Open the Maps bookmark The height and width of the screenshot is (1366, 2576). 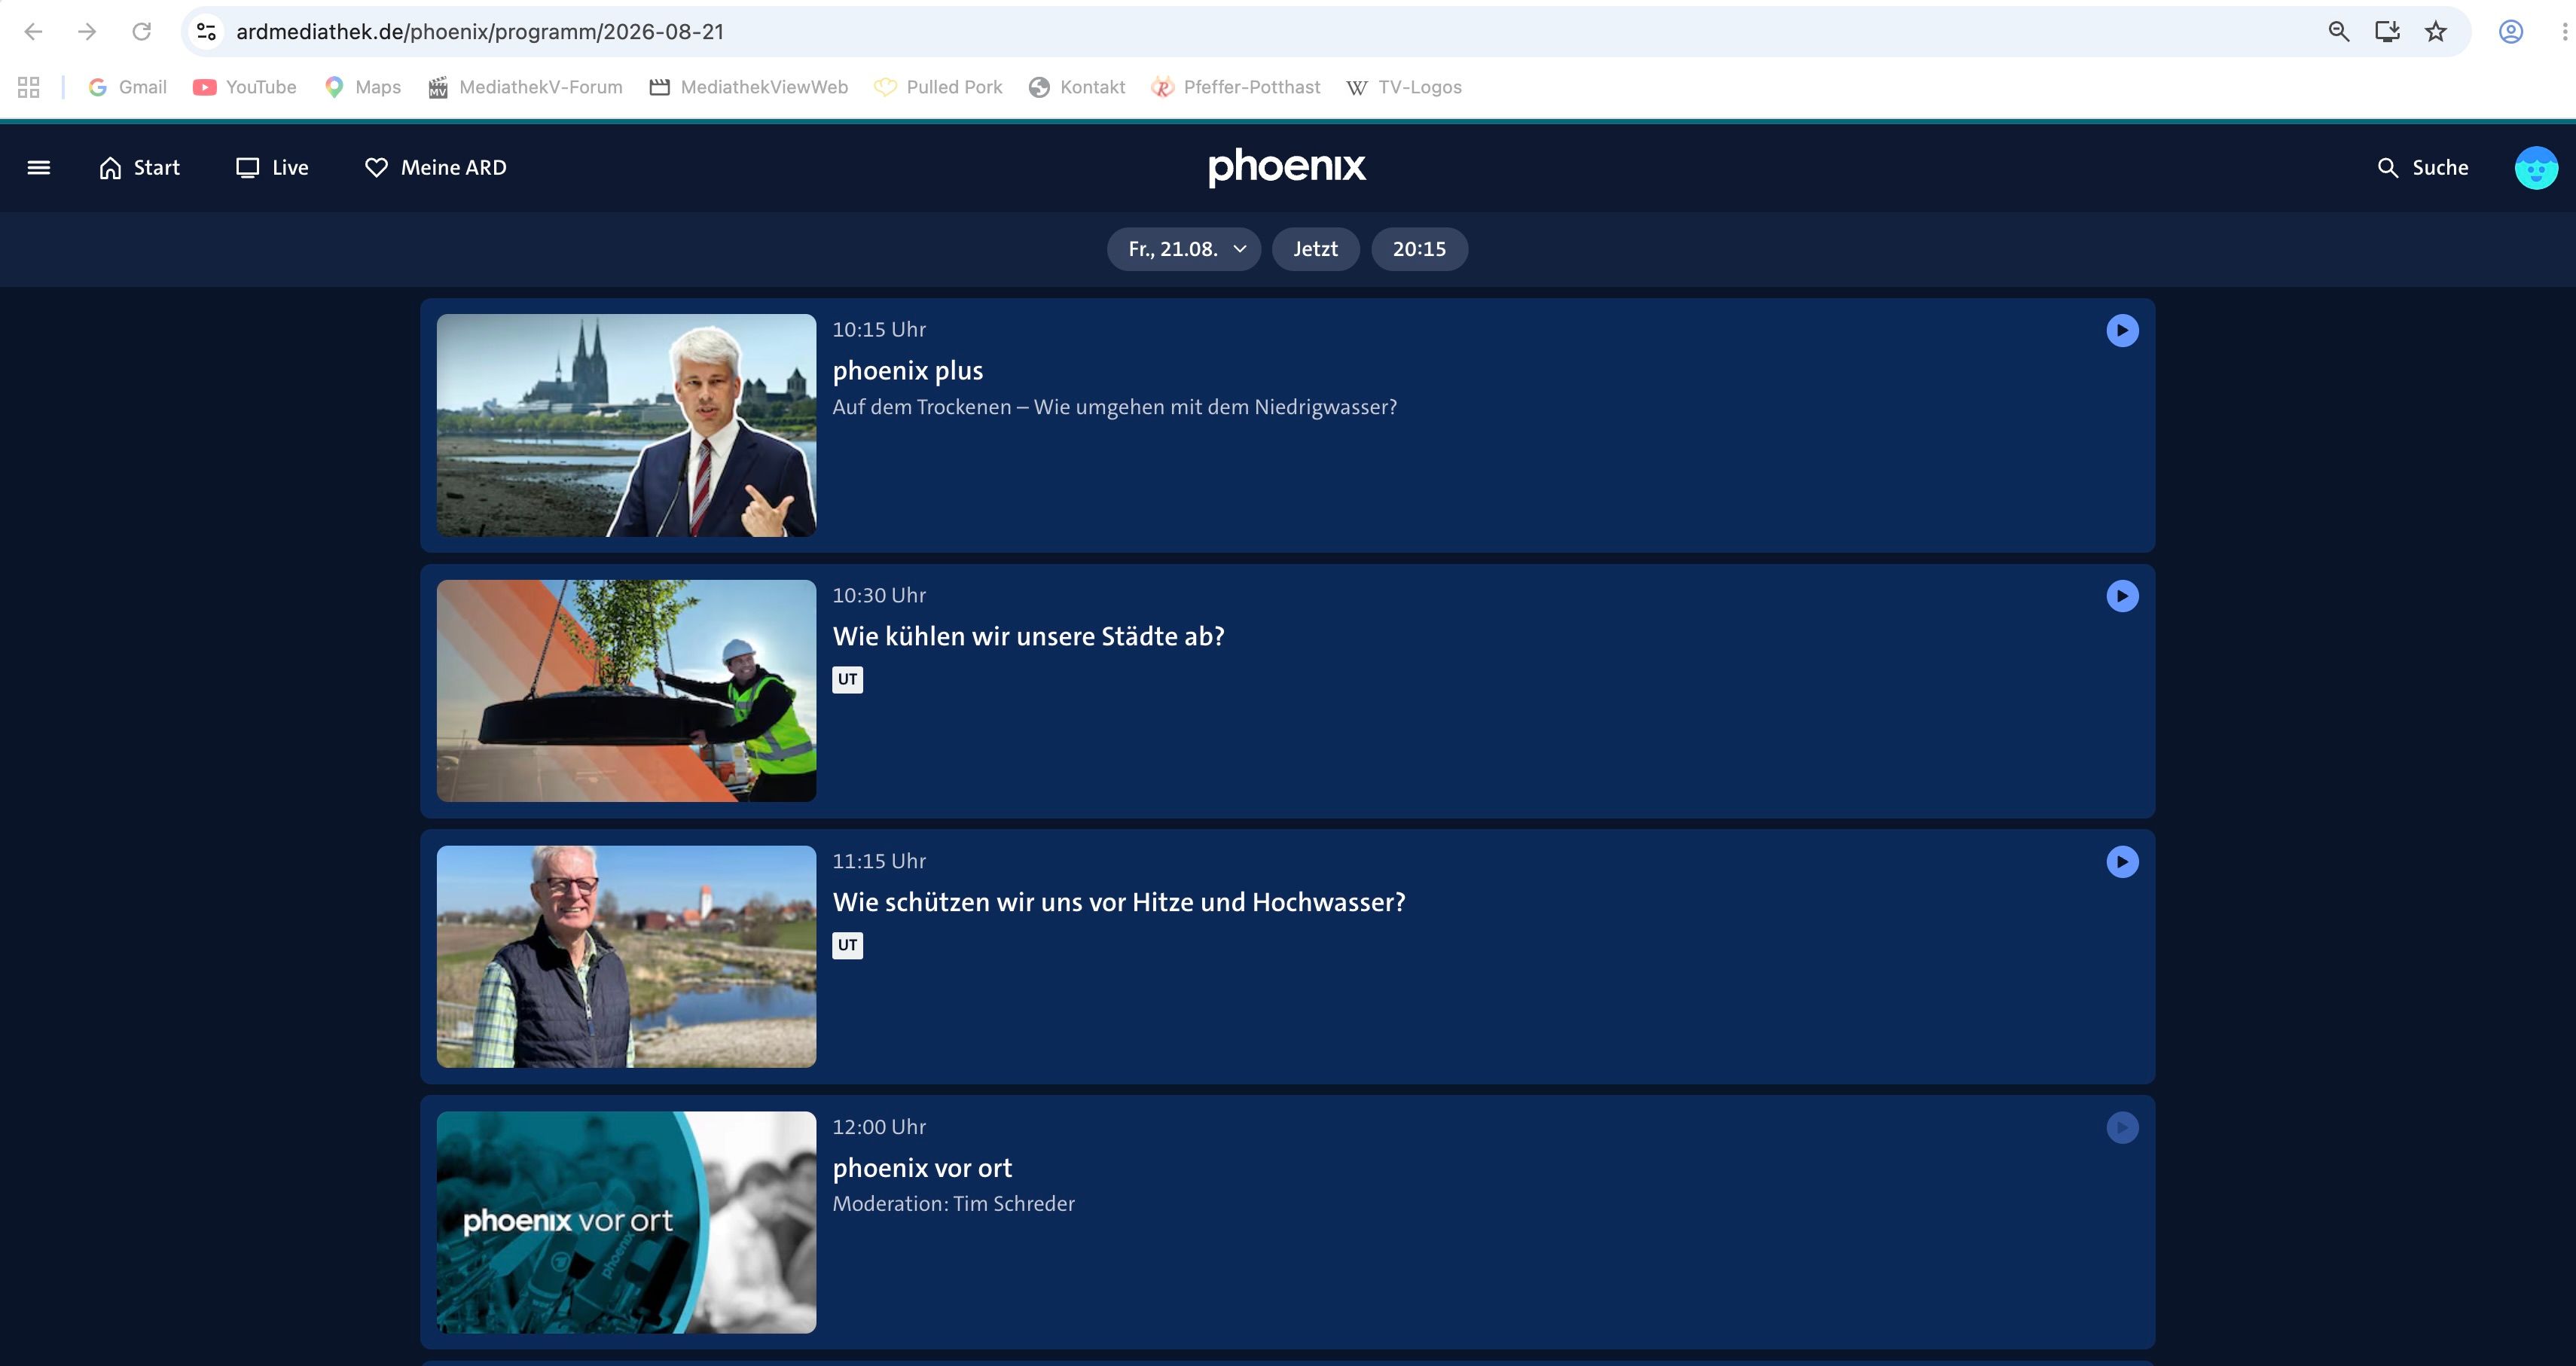tap(363, 87)
